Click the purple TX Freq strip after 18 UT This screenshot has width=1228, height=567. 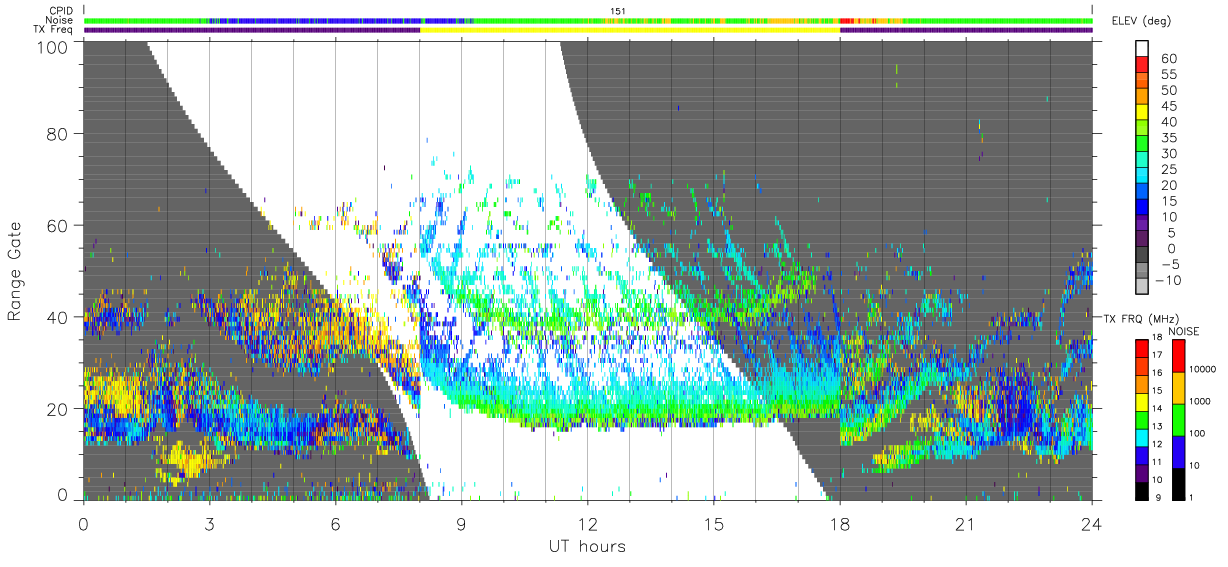tap(966, 30)
